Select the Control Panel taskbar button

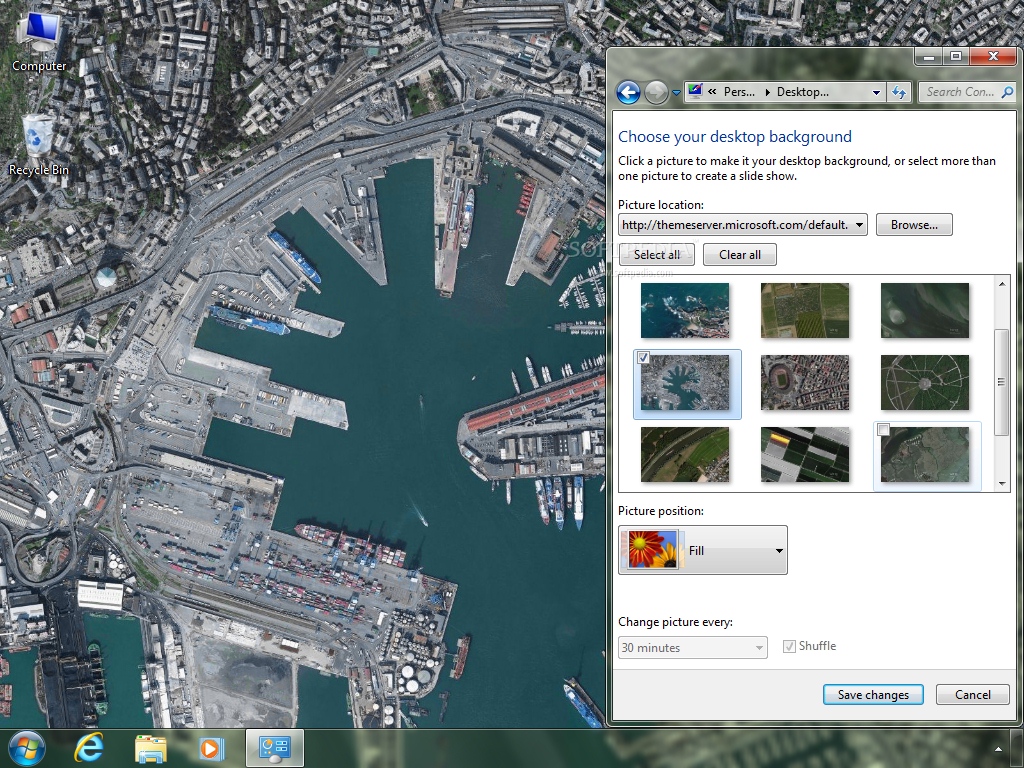pyautogui.click(x=274, y=748)
